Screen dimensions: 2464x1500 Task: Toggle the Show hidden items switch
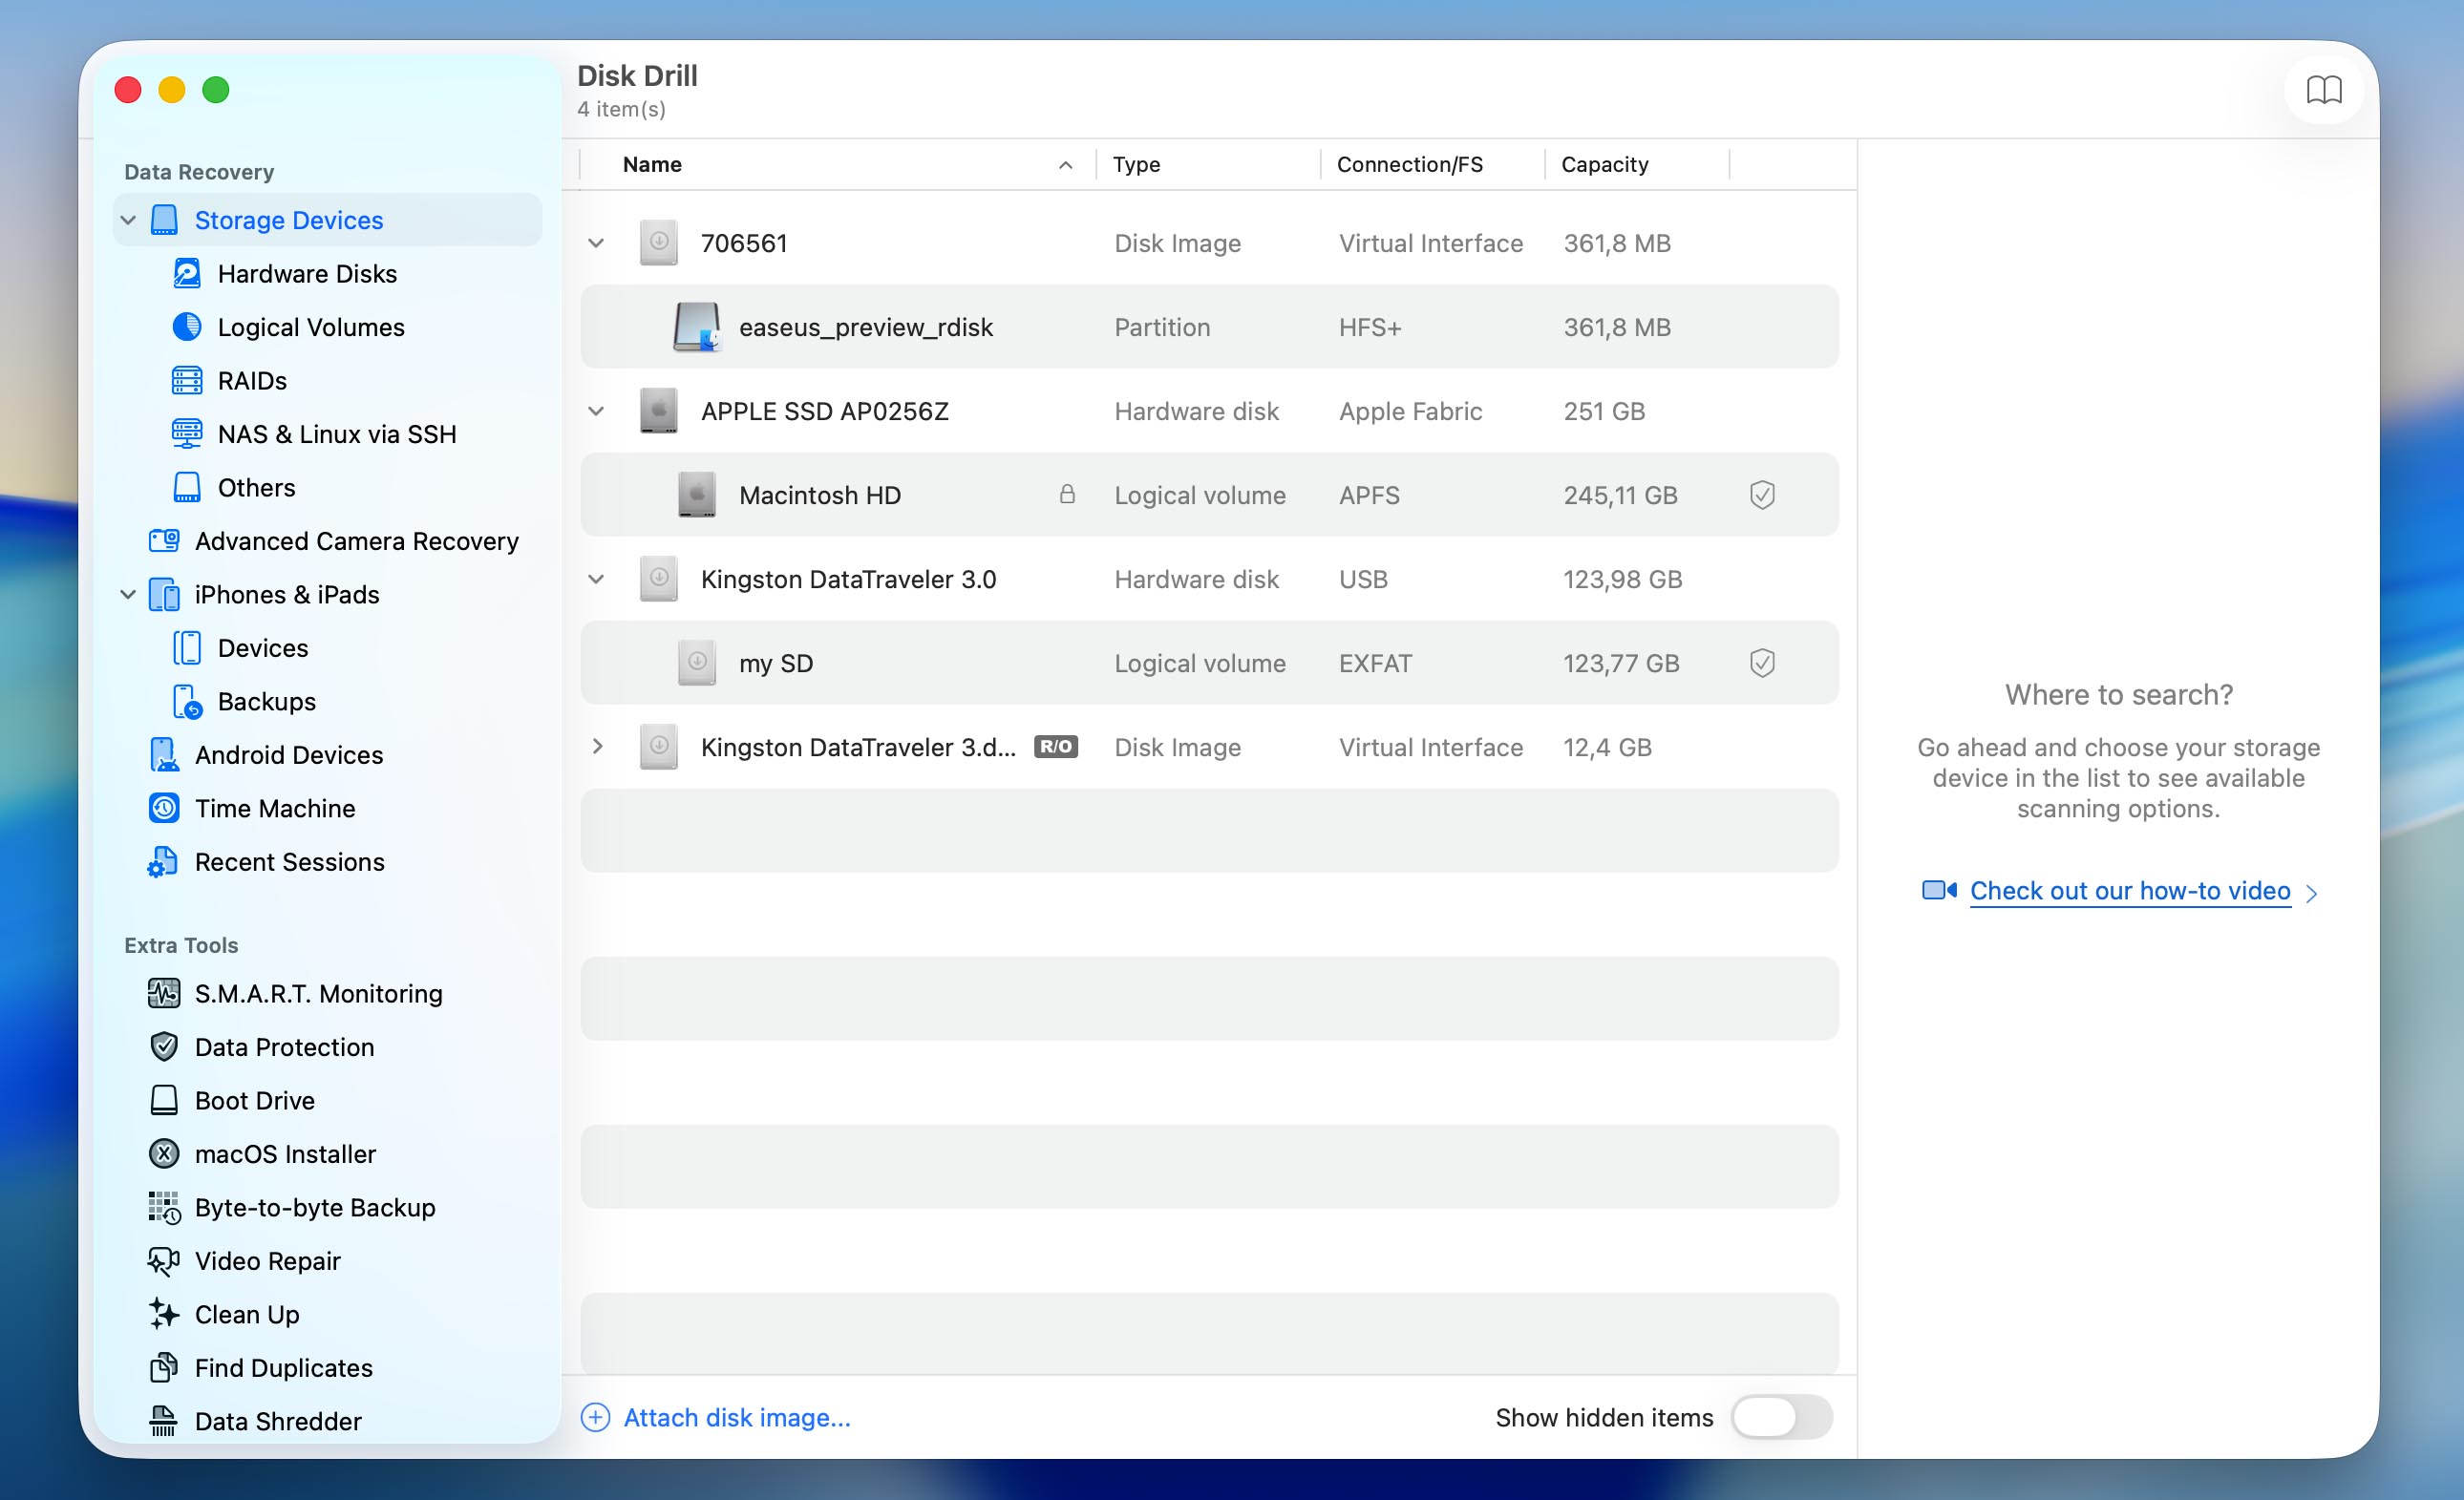click(x=1782, y=1417)
